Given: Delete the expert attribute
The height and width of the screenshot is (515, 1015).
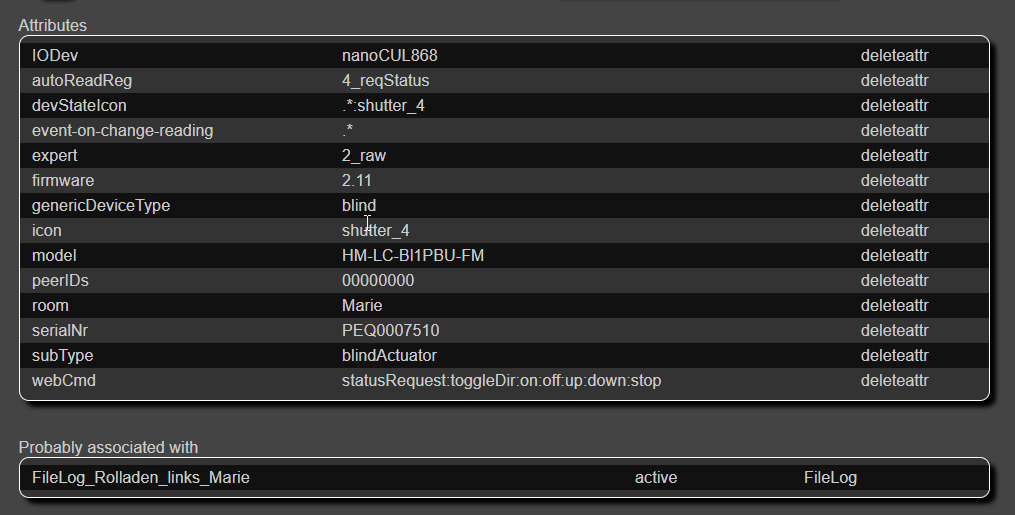Looking at the screenshot, I should (895, 156).
